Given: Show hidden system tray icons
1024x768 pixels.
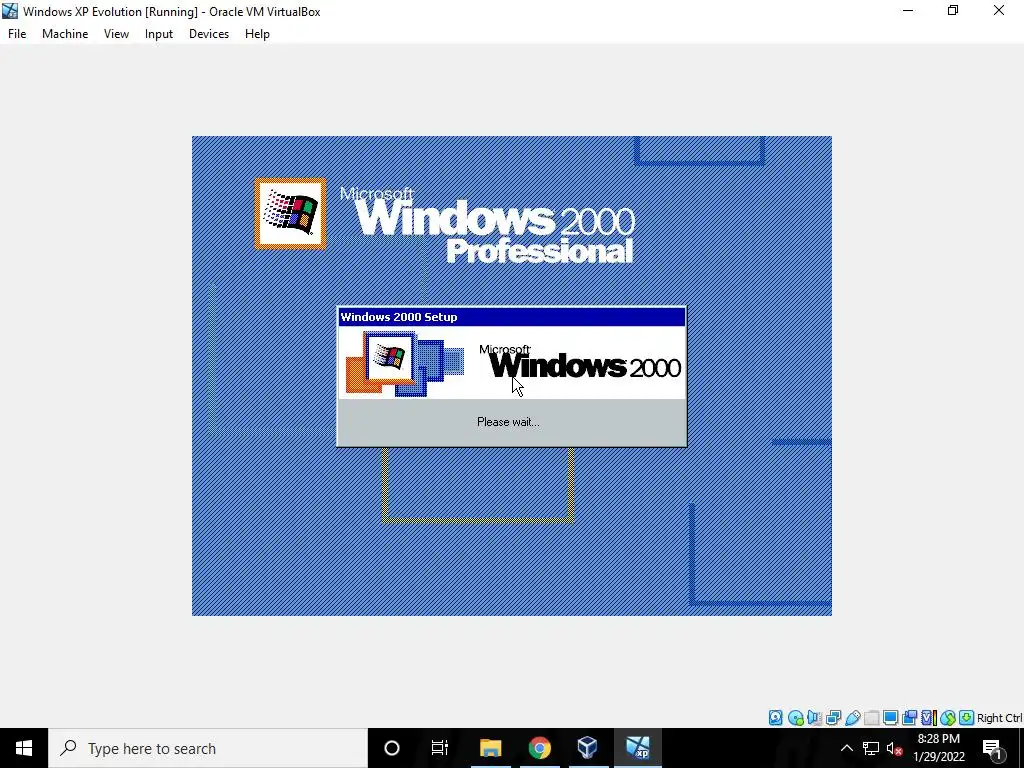Looking at the screenshot, I should click(x=846, y=748).
